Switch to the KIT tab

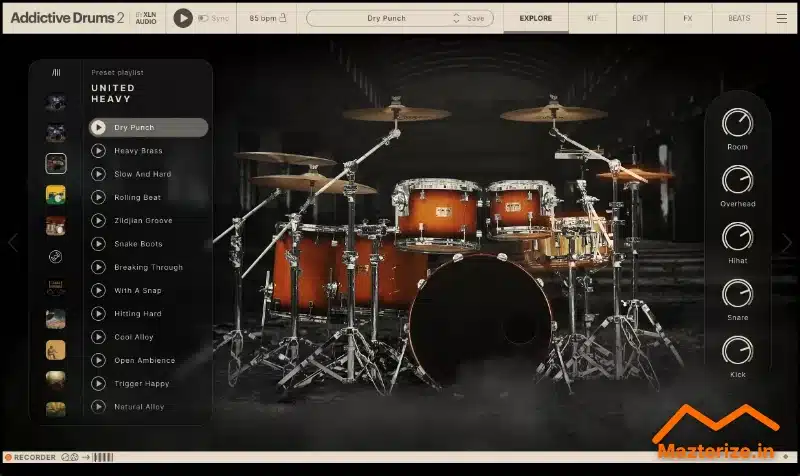[x=592, y=18]
